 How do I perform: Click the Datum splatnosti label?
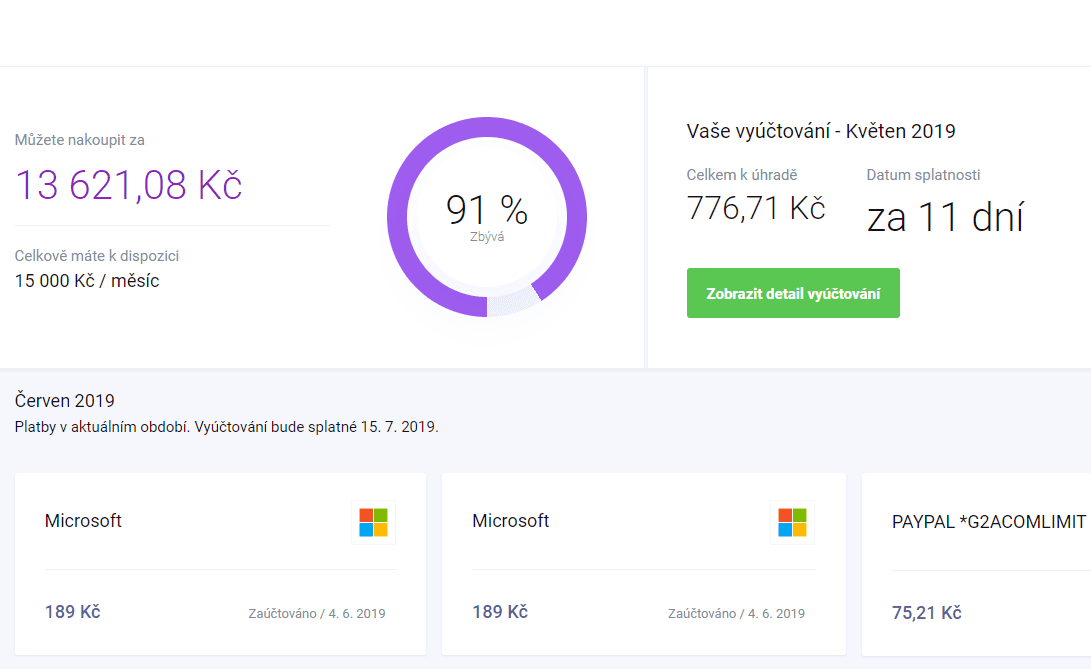pos(923,175)
